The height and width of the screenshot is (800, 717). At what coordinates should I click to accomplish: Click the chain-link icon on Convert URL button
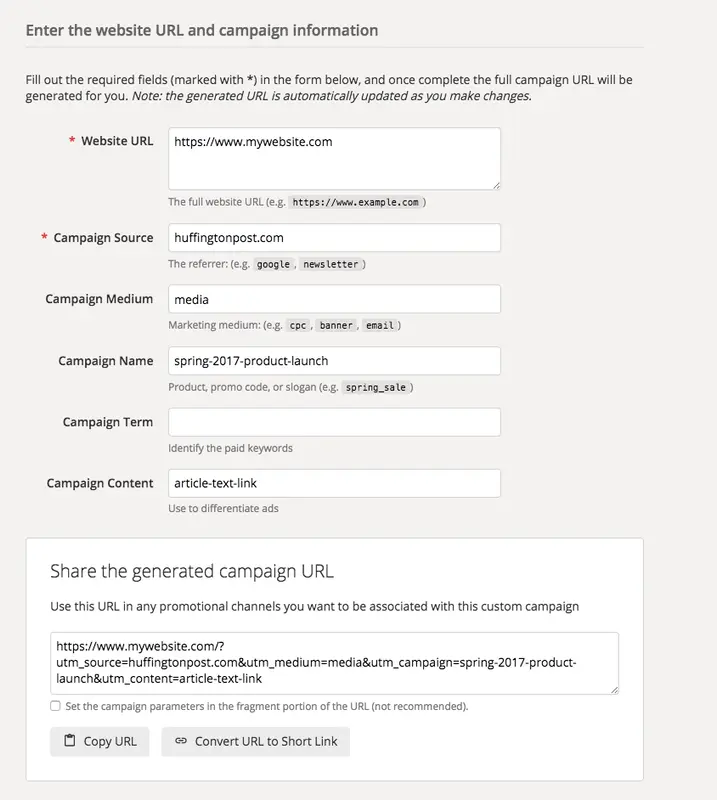[181, 741]
